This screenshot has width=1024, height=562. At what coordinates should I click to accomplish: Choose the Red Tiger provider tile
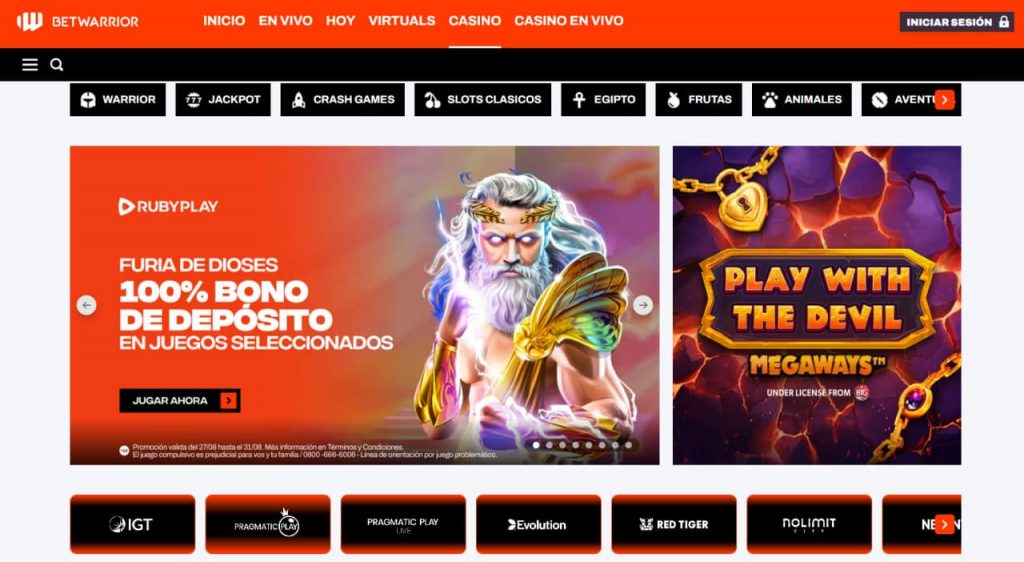pyautogui.click(x=674, y=524)
